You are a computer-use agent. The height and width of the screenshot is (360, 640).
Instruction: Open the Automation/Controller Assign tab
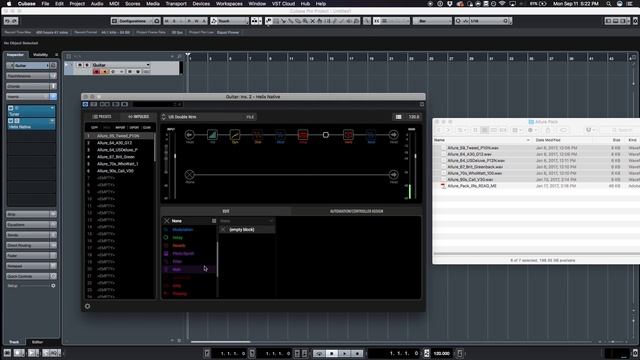click(x=356, y=211)
